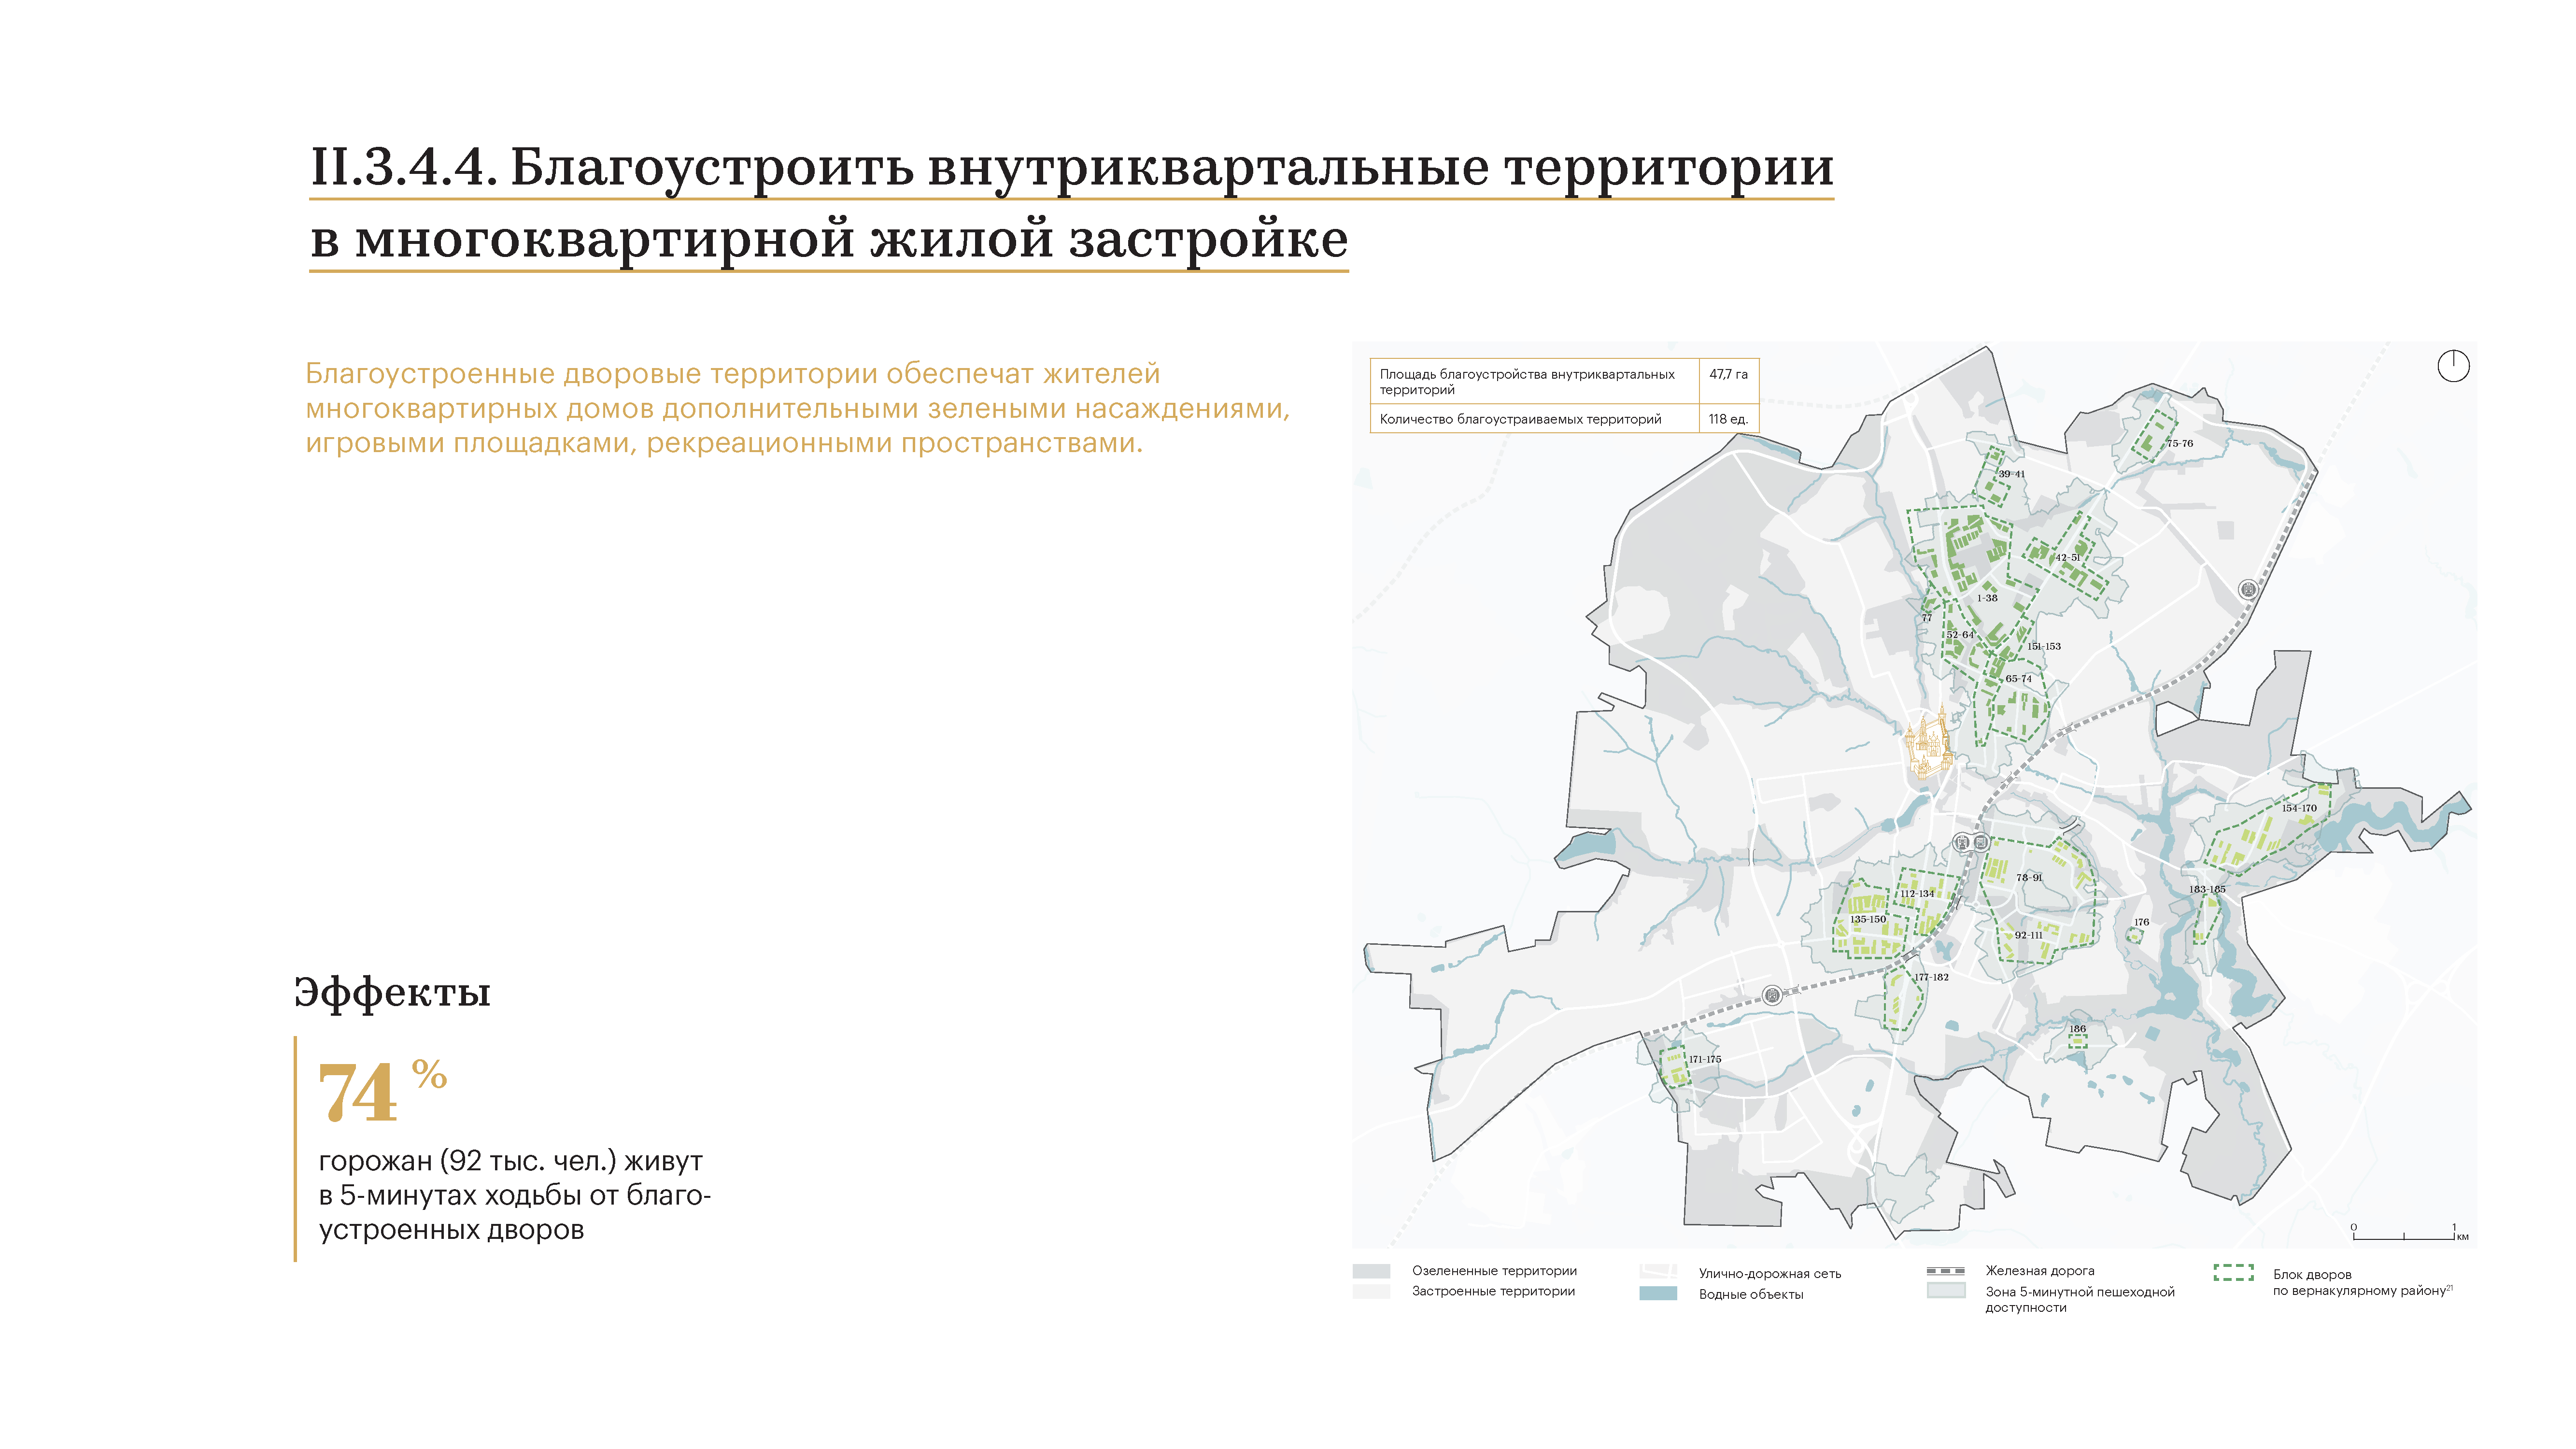Click the map label '65-74'
This screenshot has height=1449, width=2576.
click(2018, 678)
